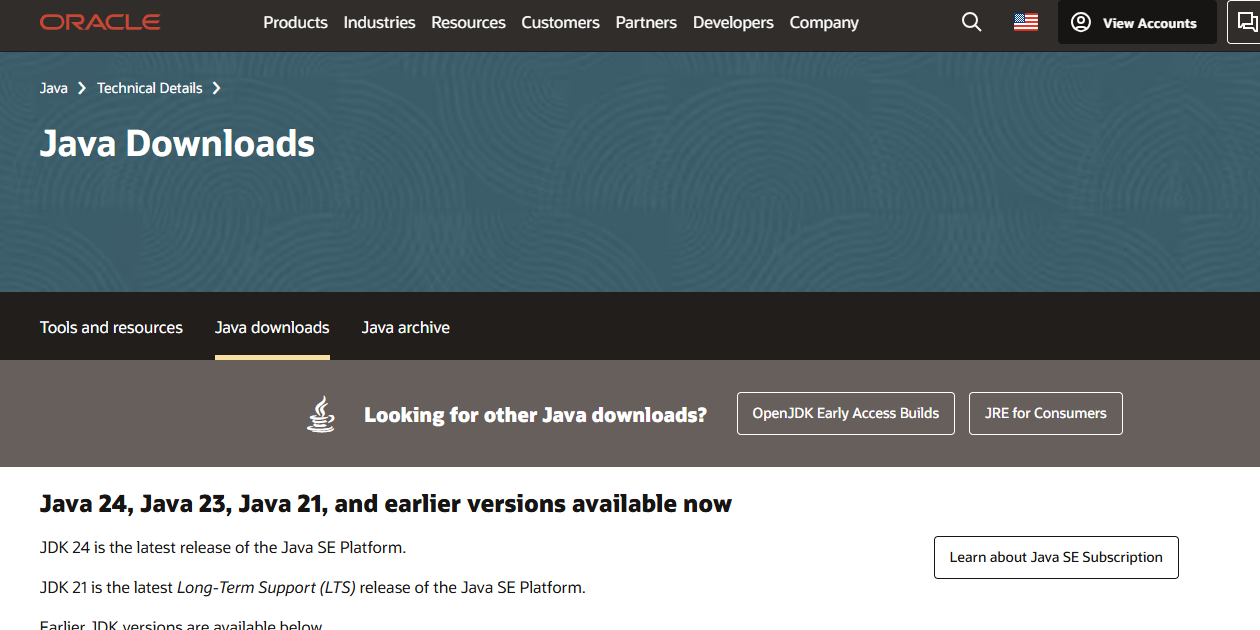Click the Oracle logo
1260x630 pixels.
click(x=100, y=22)
